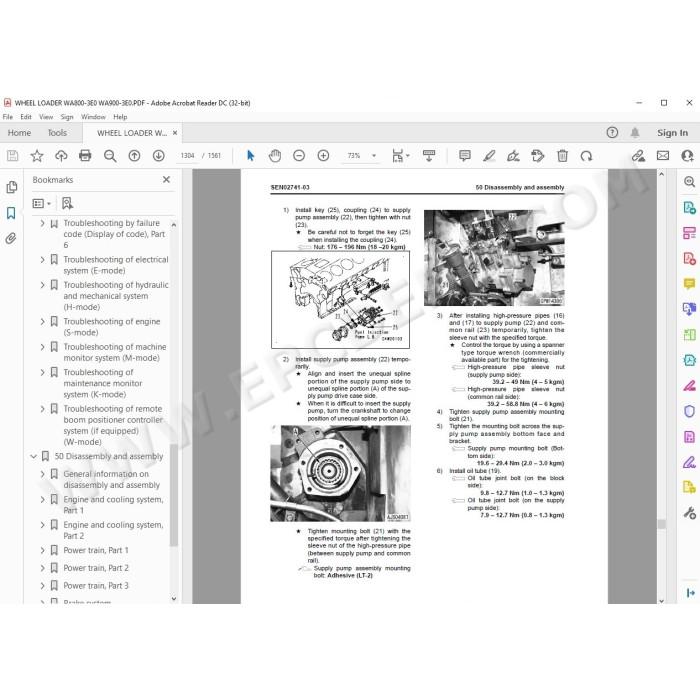The height and width of the screenshot is (700, 700).
Task: Open the Sign menu
Action: pyautogui.click(x=67, y=117)
